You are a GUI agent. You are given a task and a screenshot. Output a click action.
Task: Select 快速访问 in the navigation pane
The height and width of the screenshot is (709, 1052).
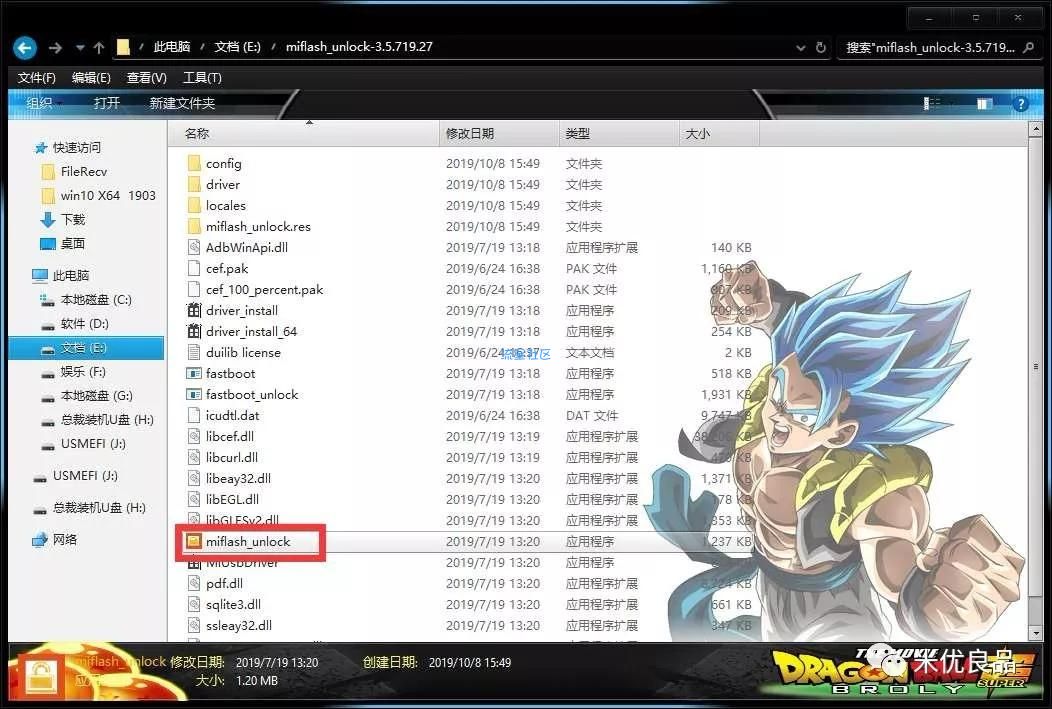coord(76,148)
